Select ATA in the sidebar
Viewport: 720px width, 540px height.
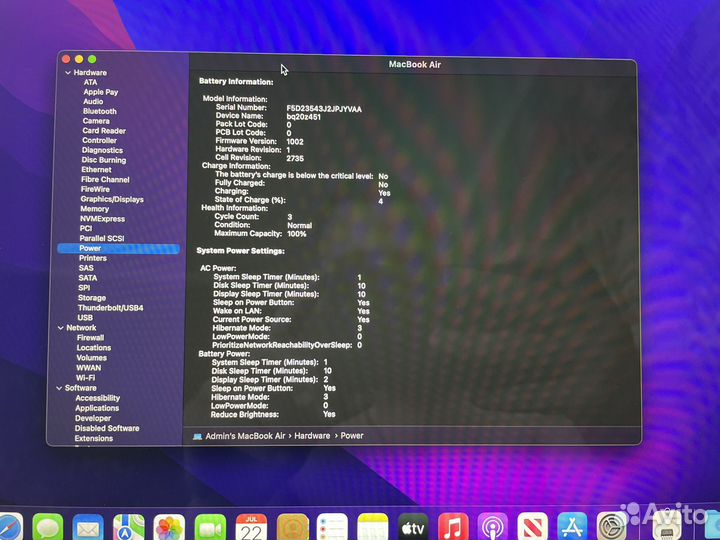point(90,82)
